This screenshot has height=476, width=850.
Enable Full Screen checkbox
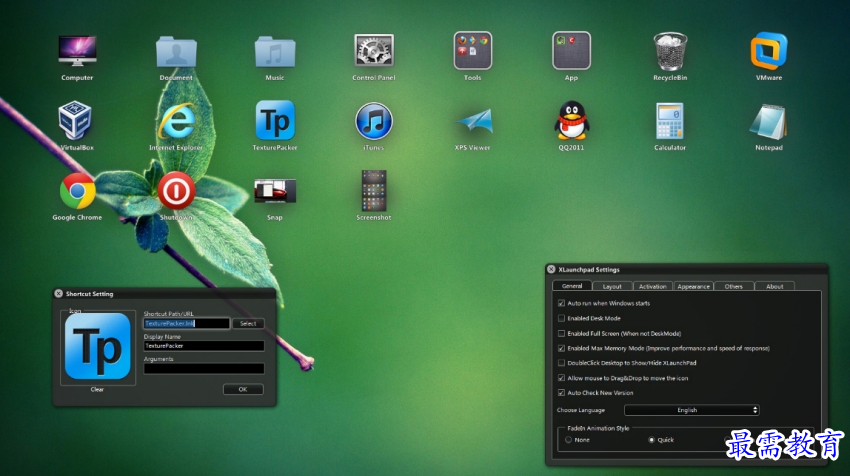click(561, 333)
